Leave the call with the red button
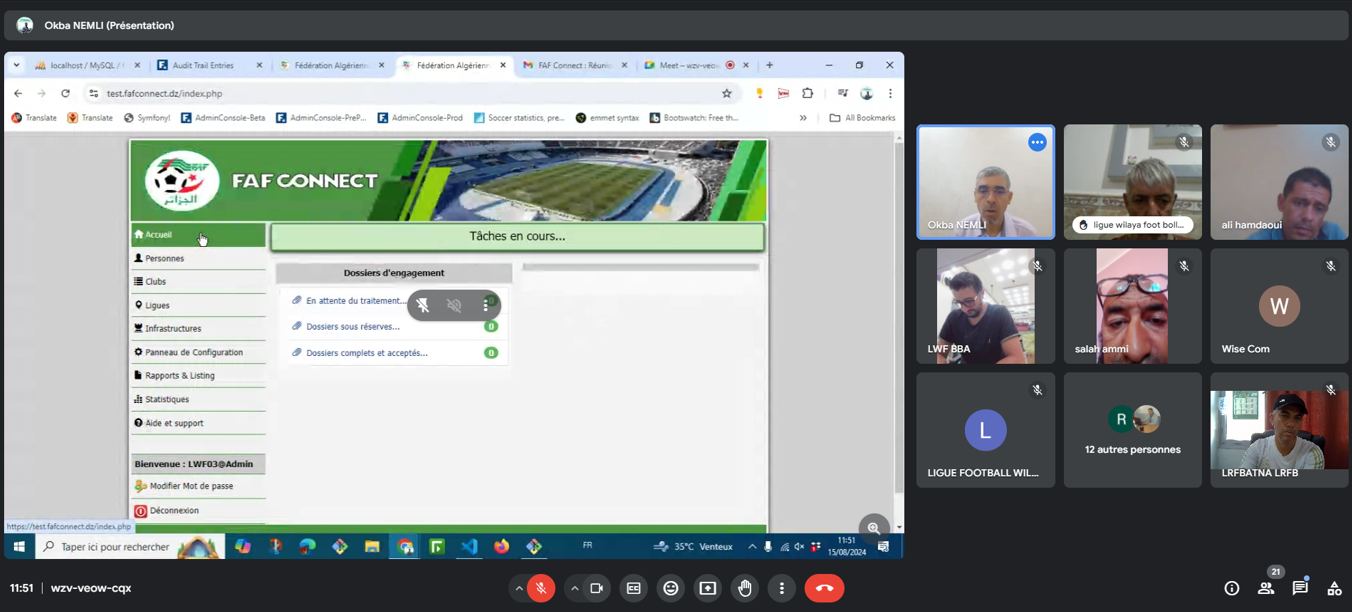 pyautogui.click(x=825, y=589)
